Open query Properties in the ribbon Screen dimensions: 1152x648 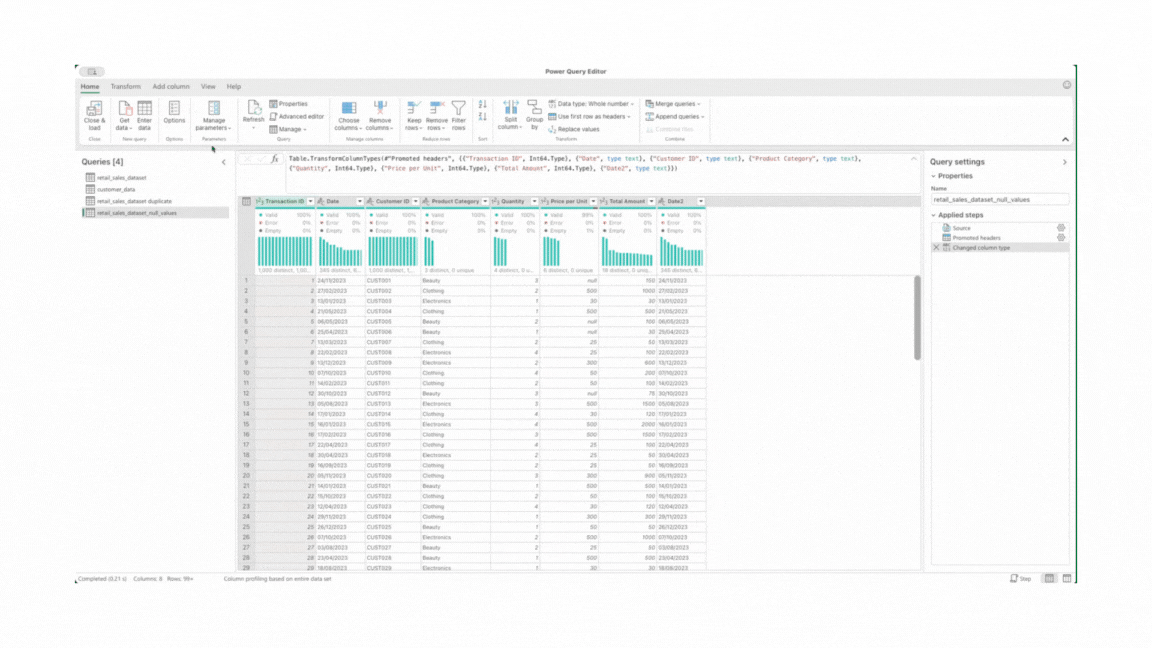[x=289, y=104]
